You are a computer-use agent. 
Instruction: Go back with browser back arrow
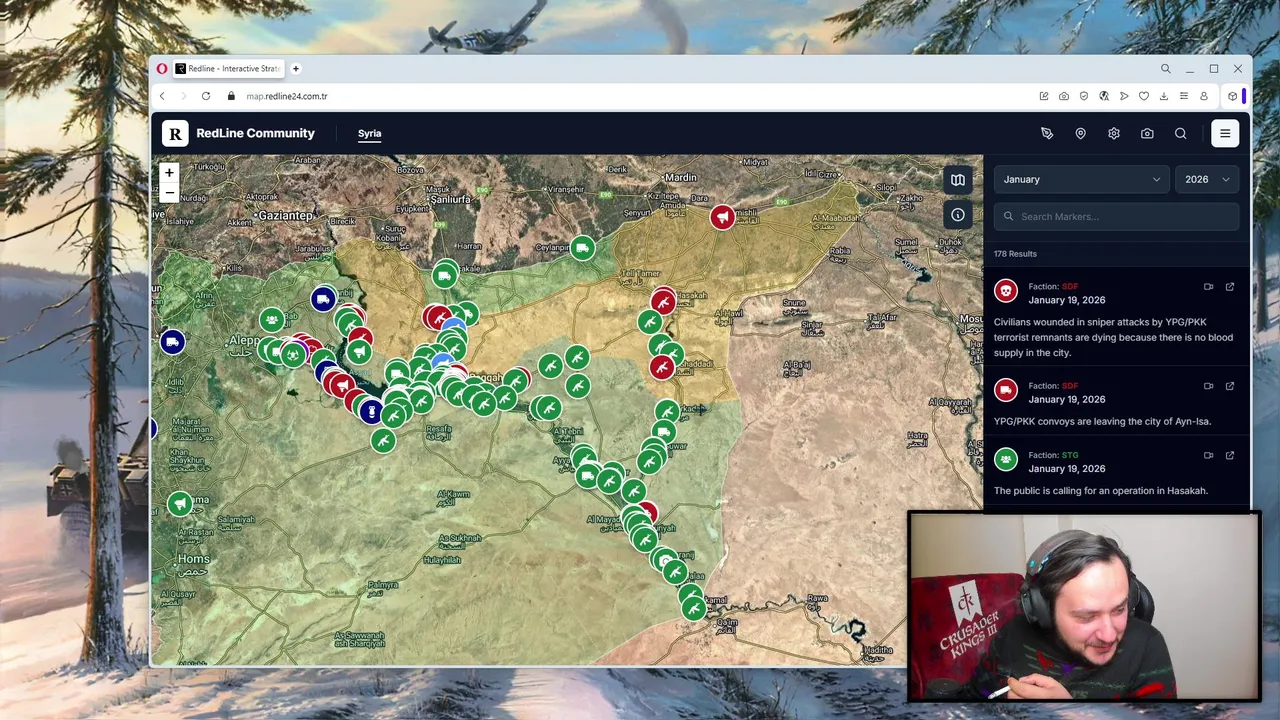pyautogui.click(x=162, y=96)
